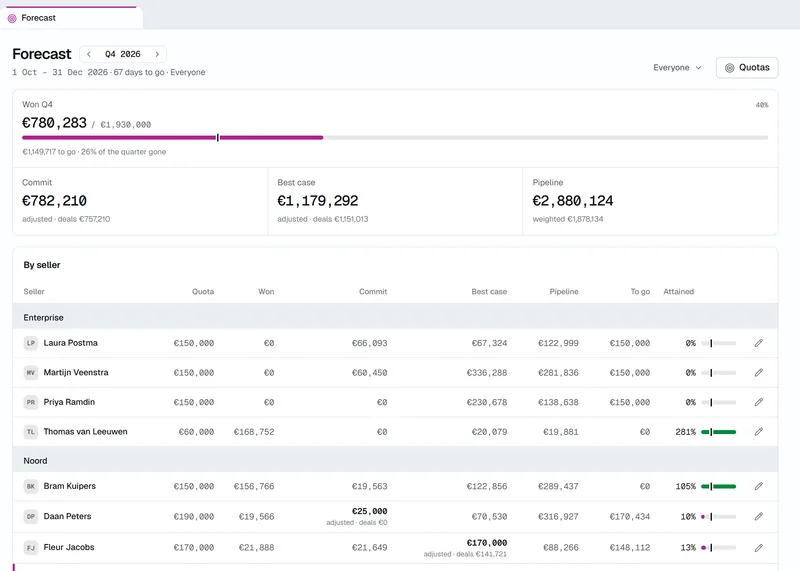Edit Priya Ramdin's forecast with pencil icon
This screenshot has width=800, height=571.
pos(759,403)
